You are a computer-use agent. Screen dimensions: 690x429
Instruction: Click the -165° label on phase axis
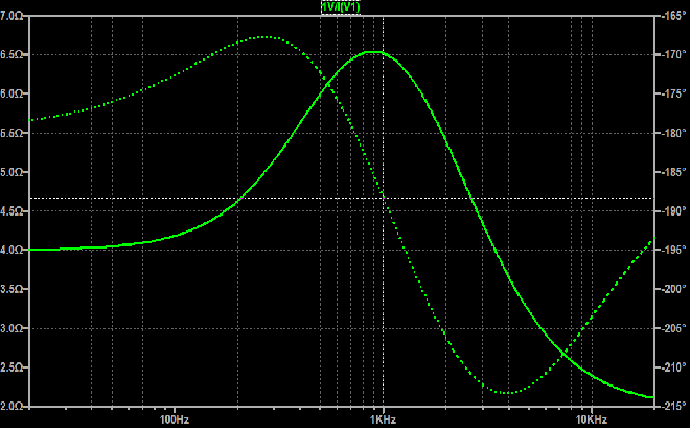[x=672, y=16]
